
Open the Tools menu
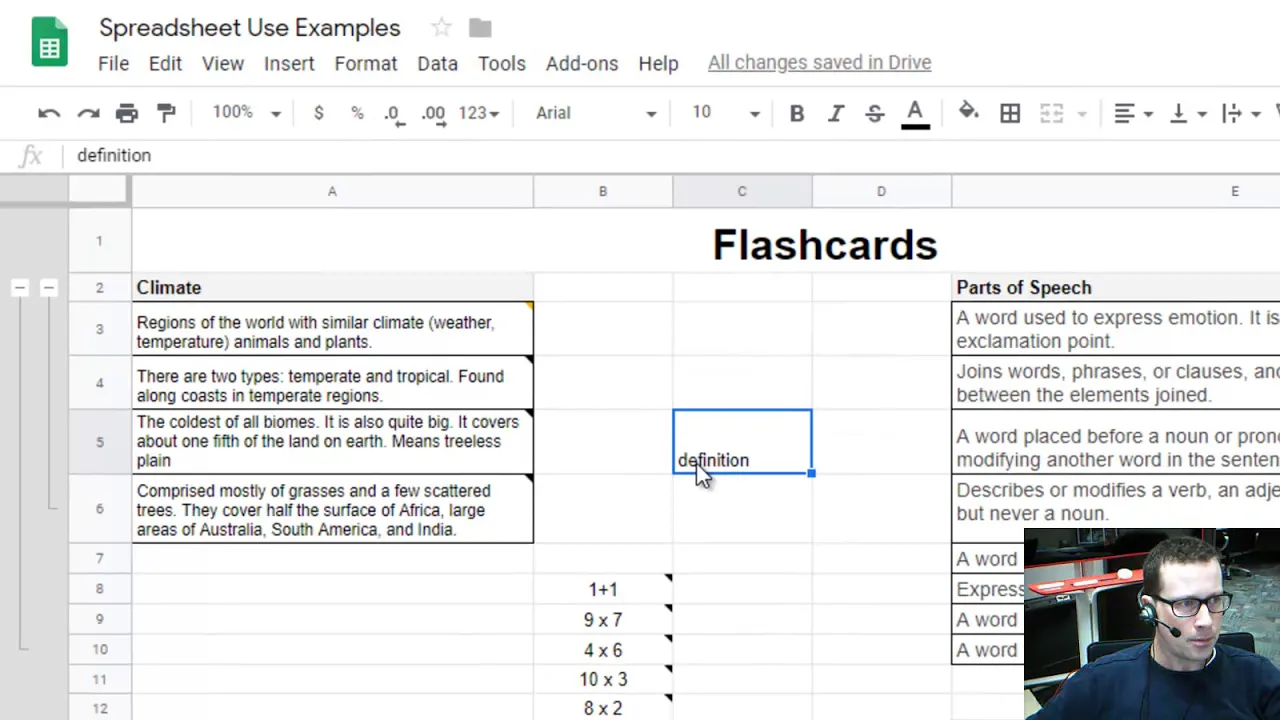(x=502, y=63)
